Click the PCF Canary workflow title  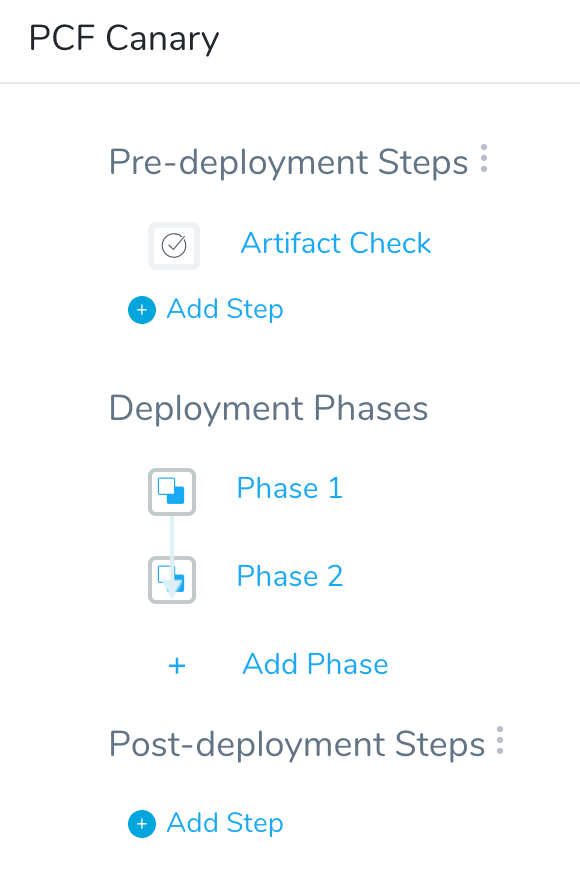point(124,39)
